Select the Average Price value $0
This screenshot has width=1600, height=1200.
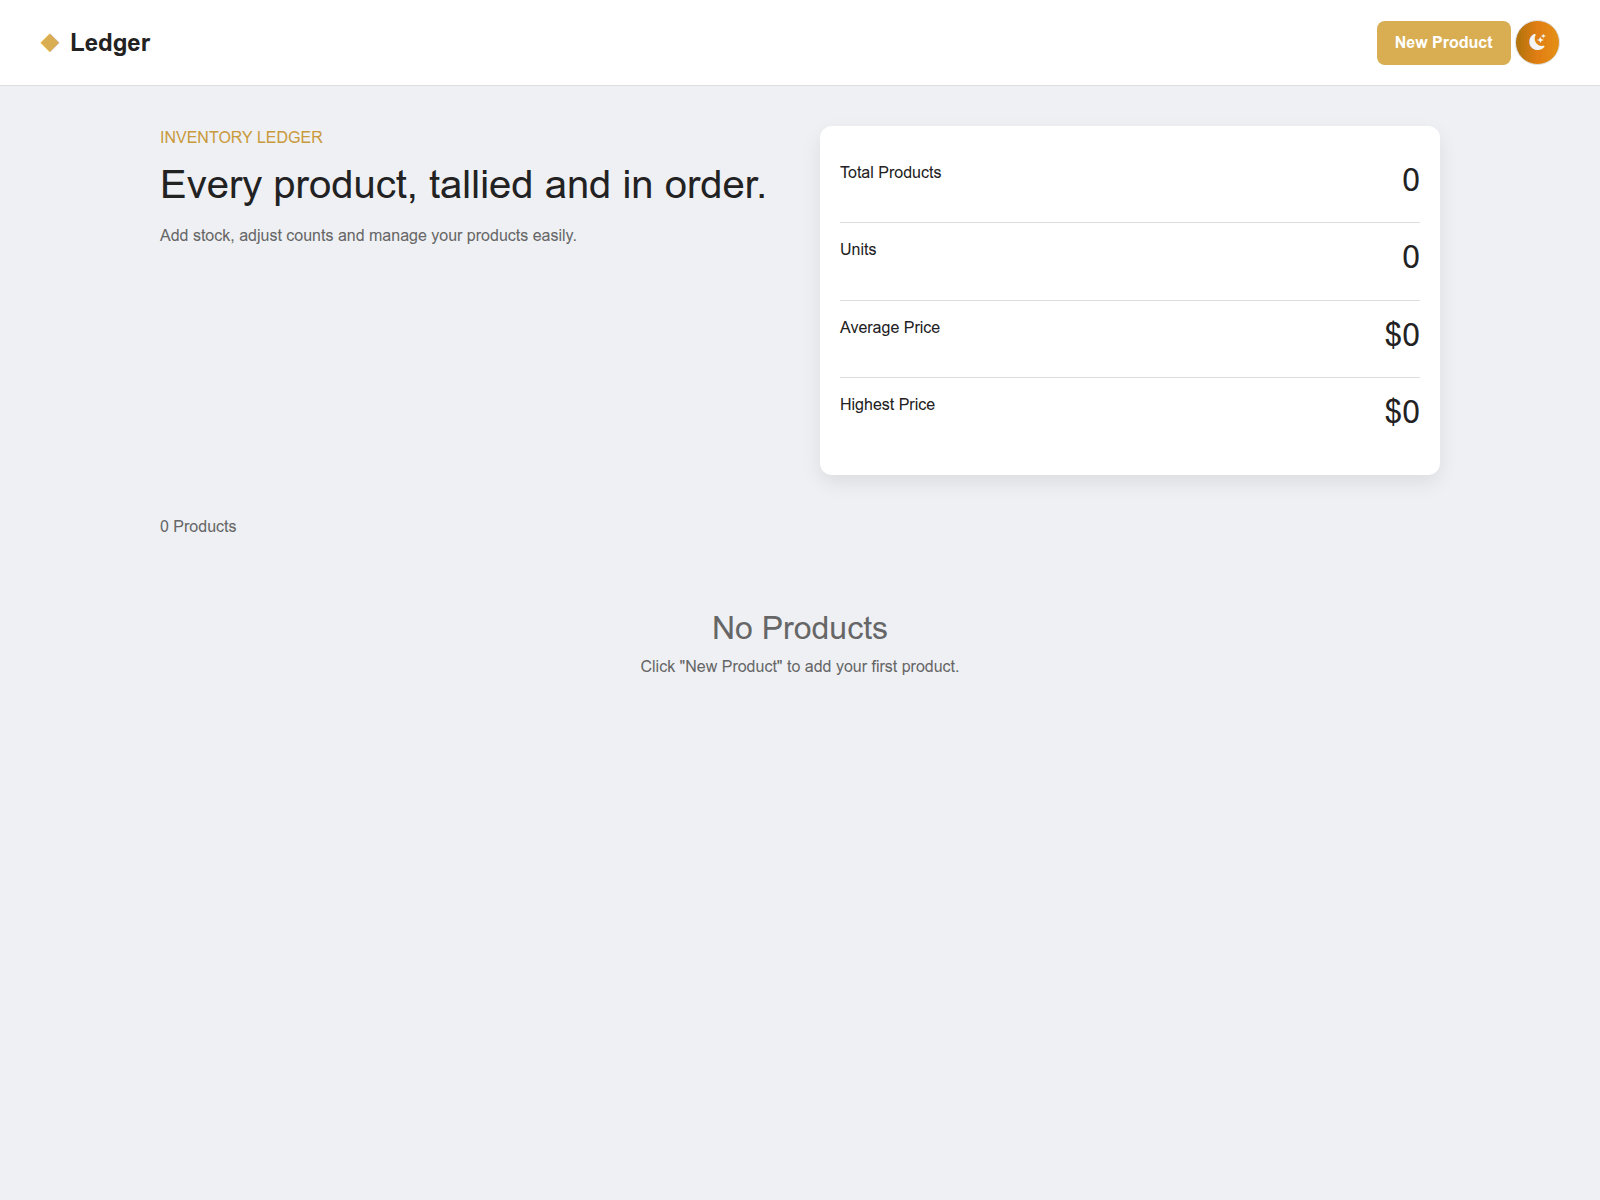(1402, 335)
